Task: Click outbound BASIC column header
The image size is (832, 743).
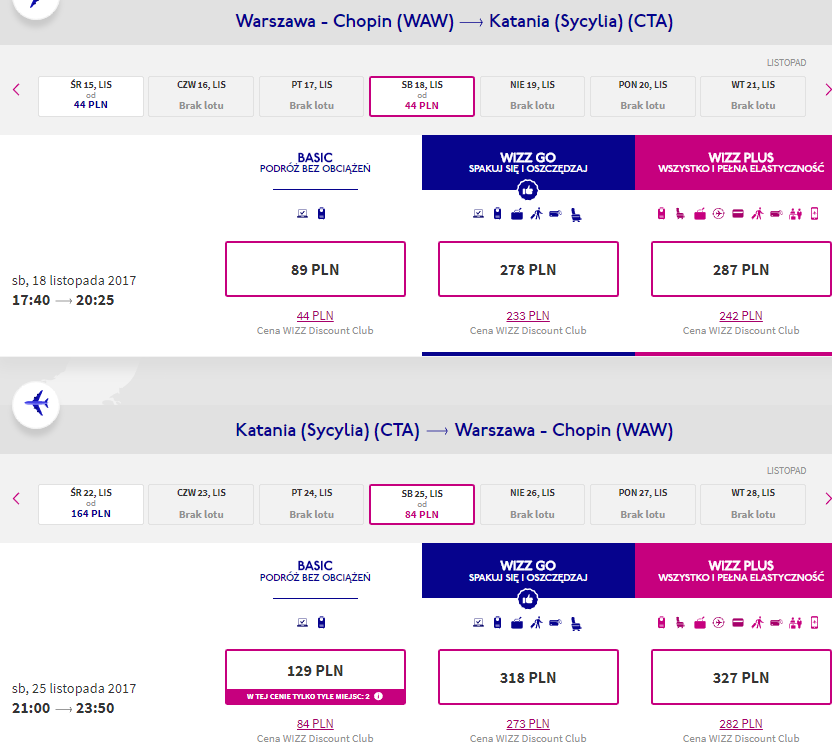Action: pos(315,163)
